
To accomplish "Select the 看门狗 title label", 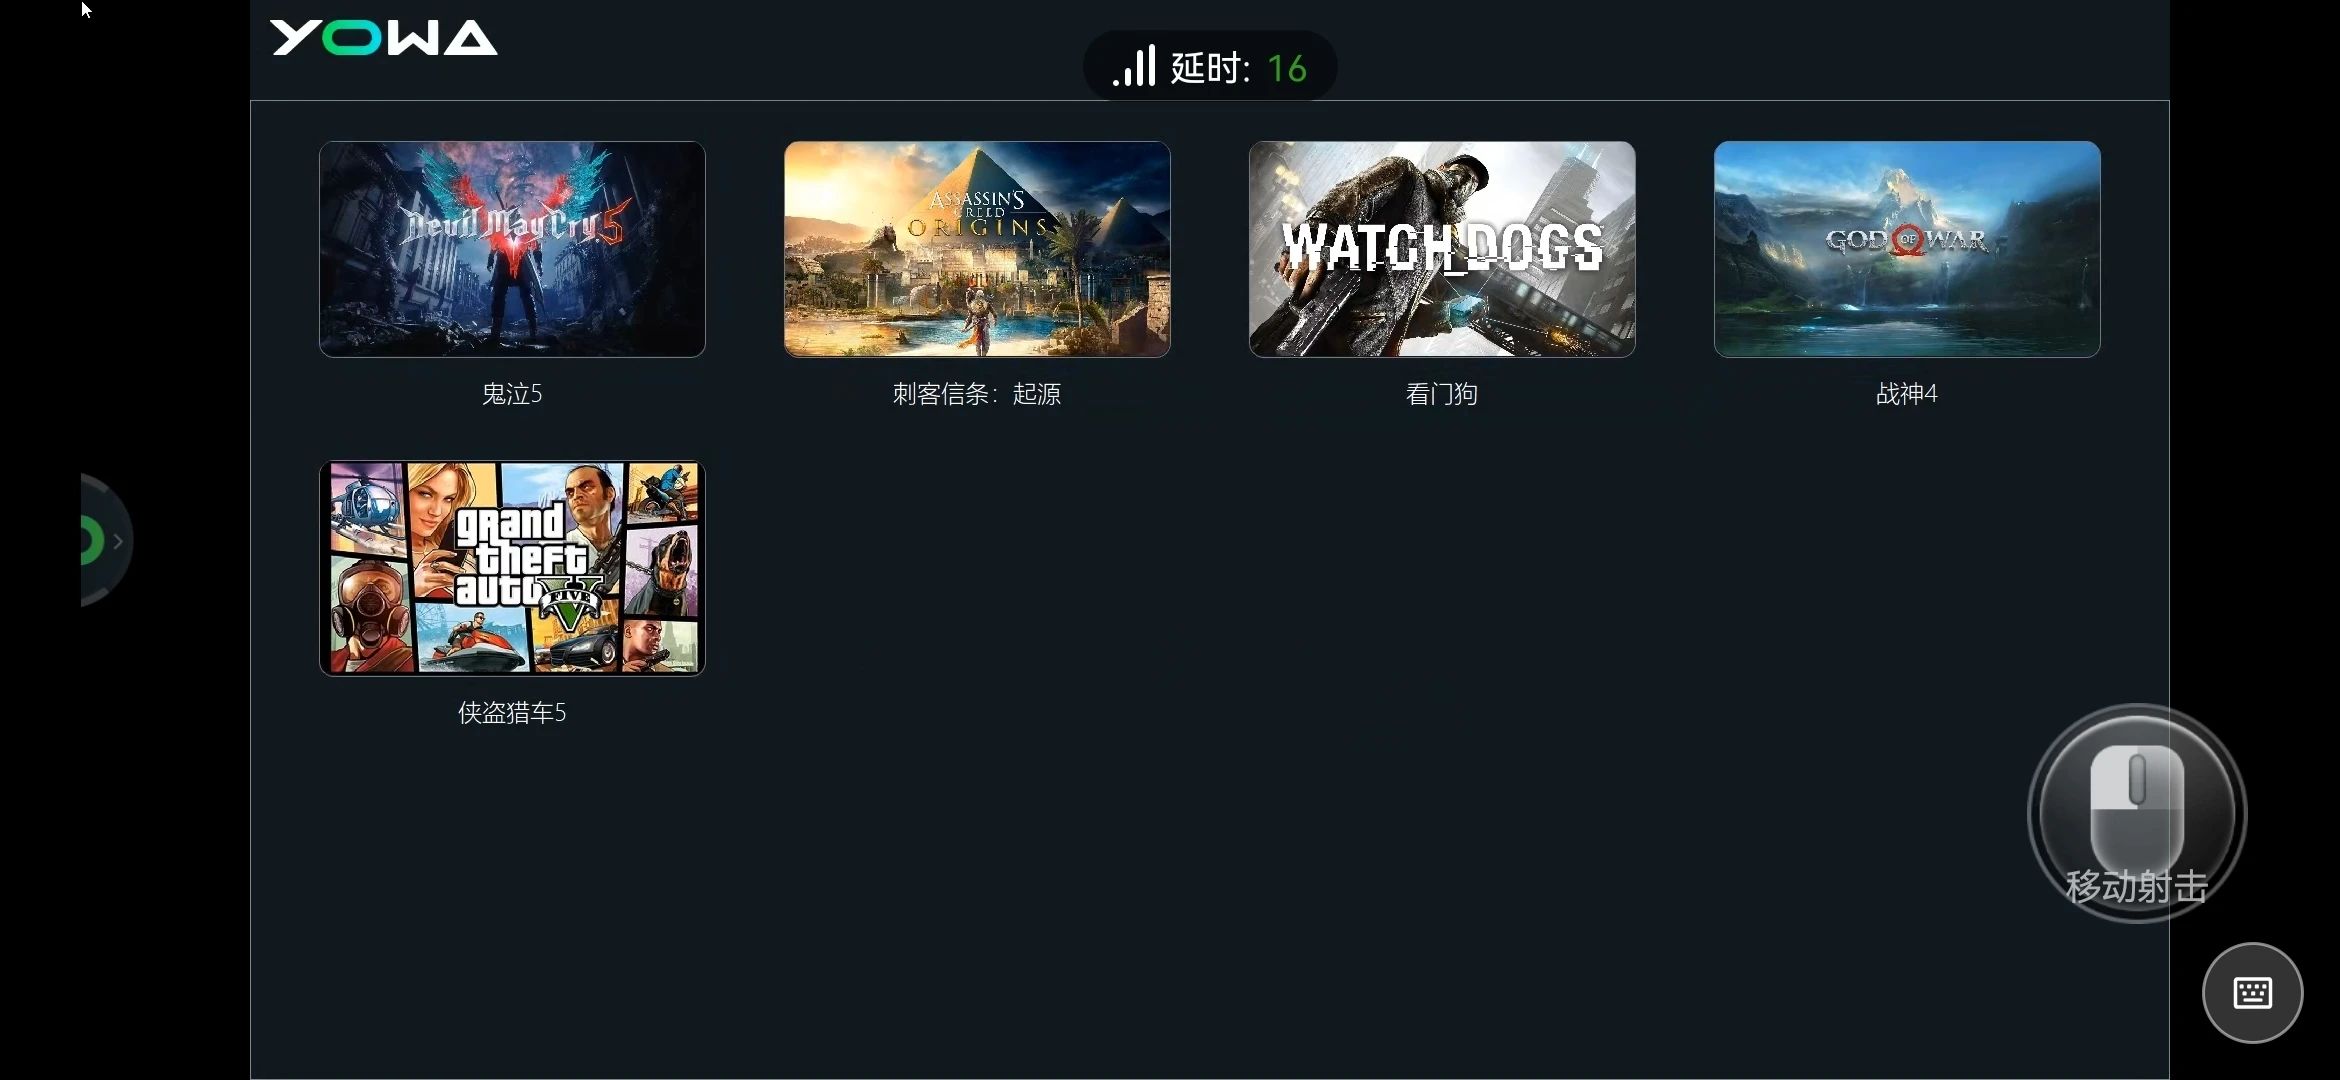I will 1442,394.
